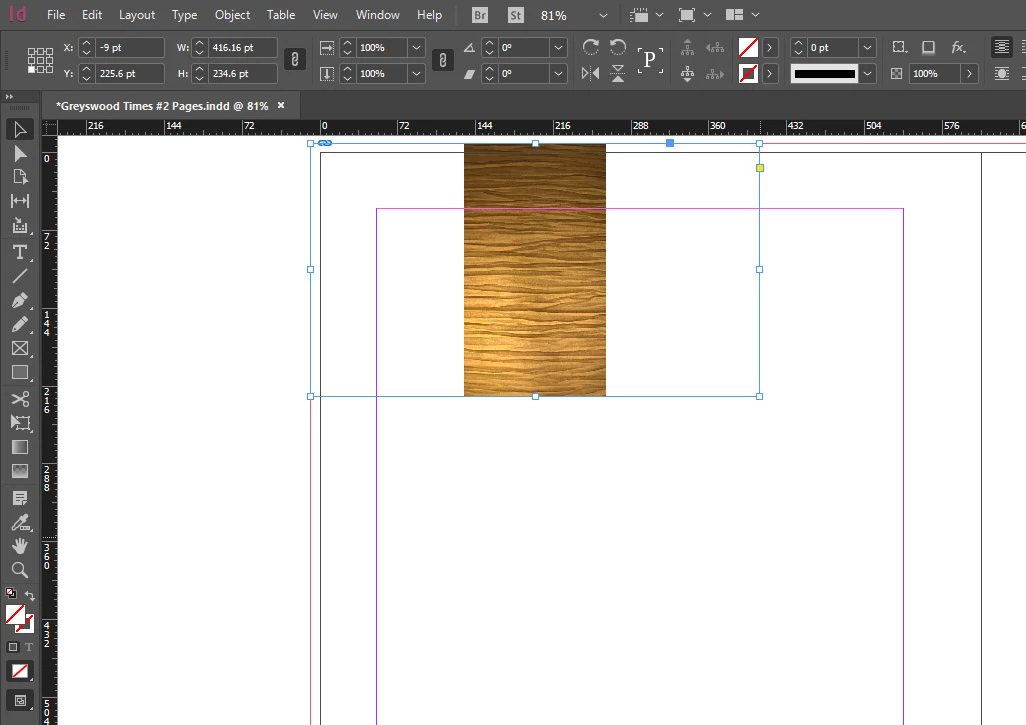Open the Type menu
The image size is (1026, 725).
(185, 14)
